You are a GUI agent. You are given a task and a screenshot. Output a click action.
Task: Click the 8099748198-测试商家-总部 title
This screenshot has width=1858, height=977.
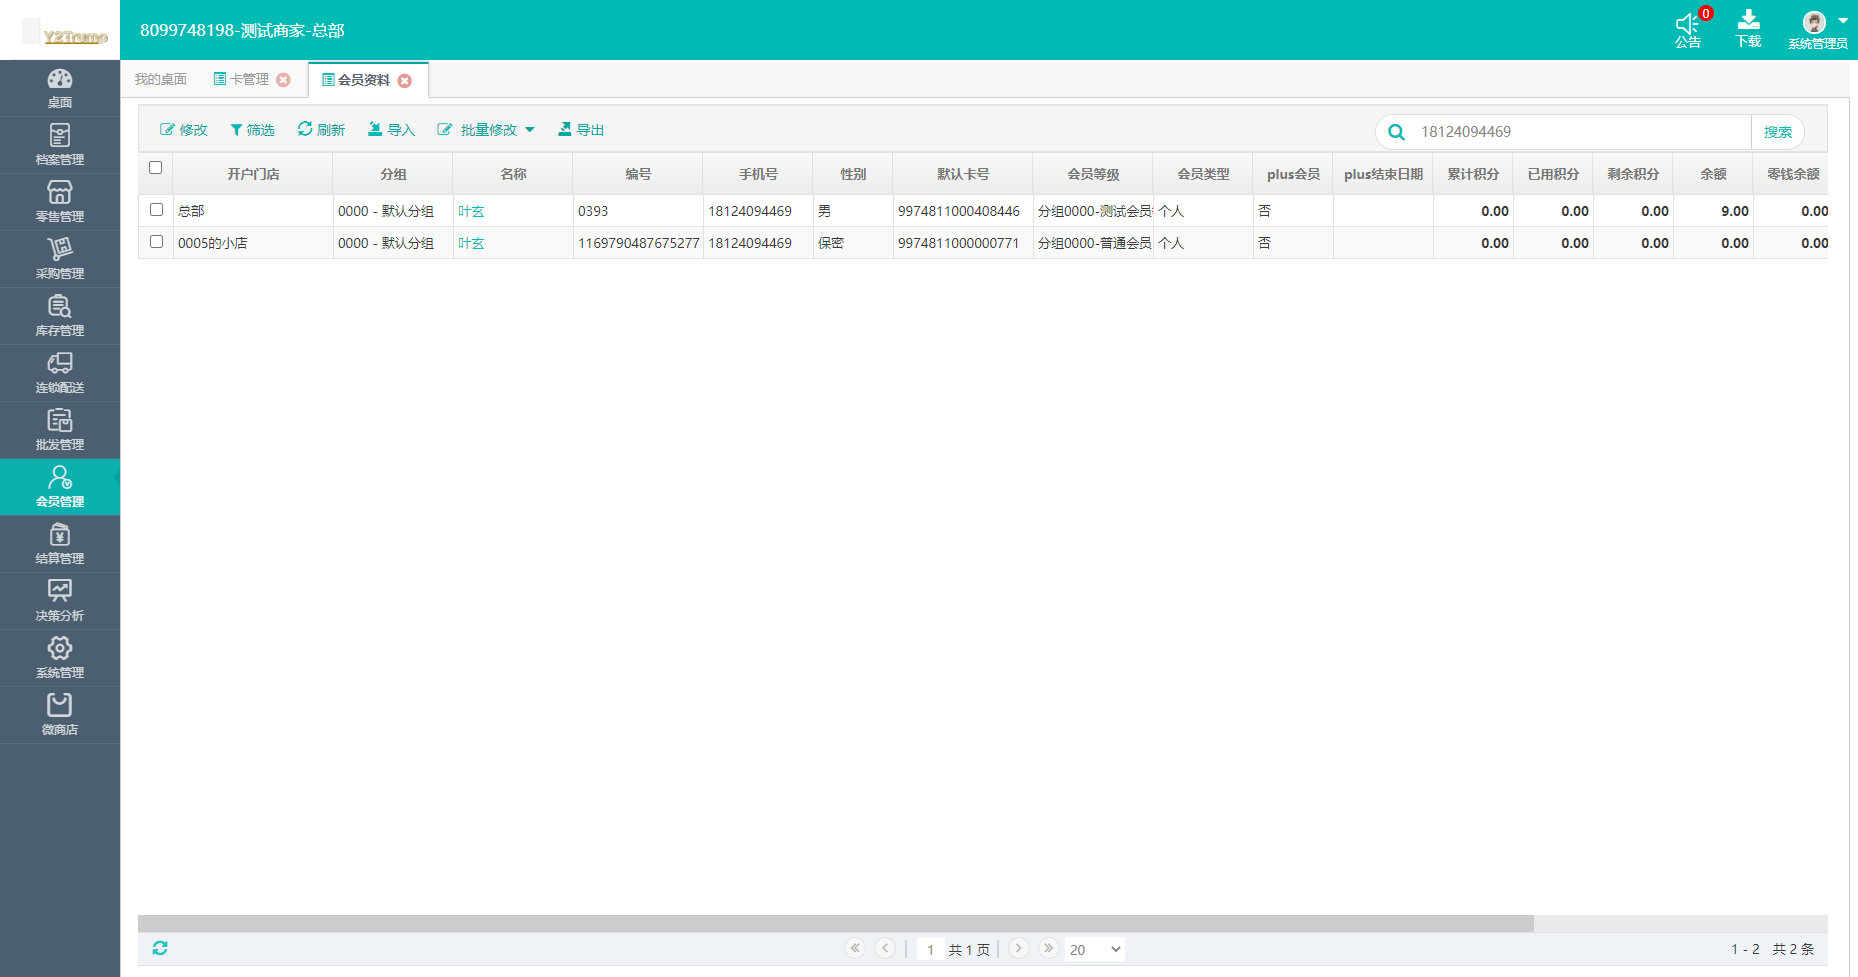242,31
